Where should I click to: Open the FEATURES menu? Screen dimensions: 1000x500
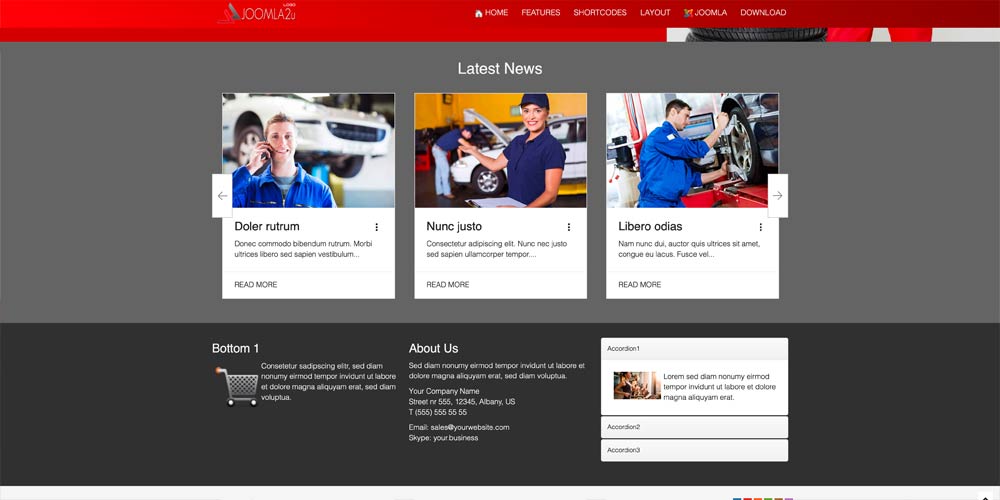point(541,13)
